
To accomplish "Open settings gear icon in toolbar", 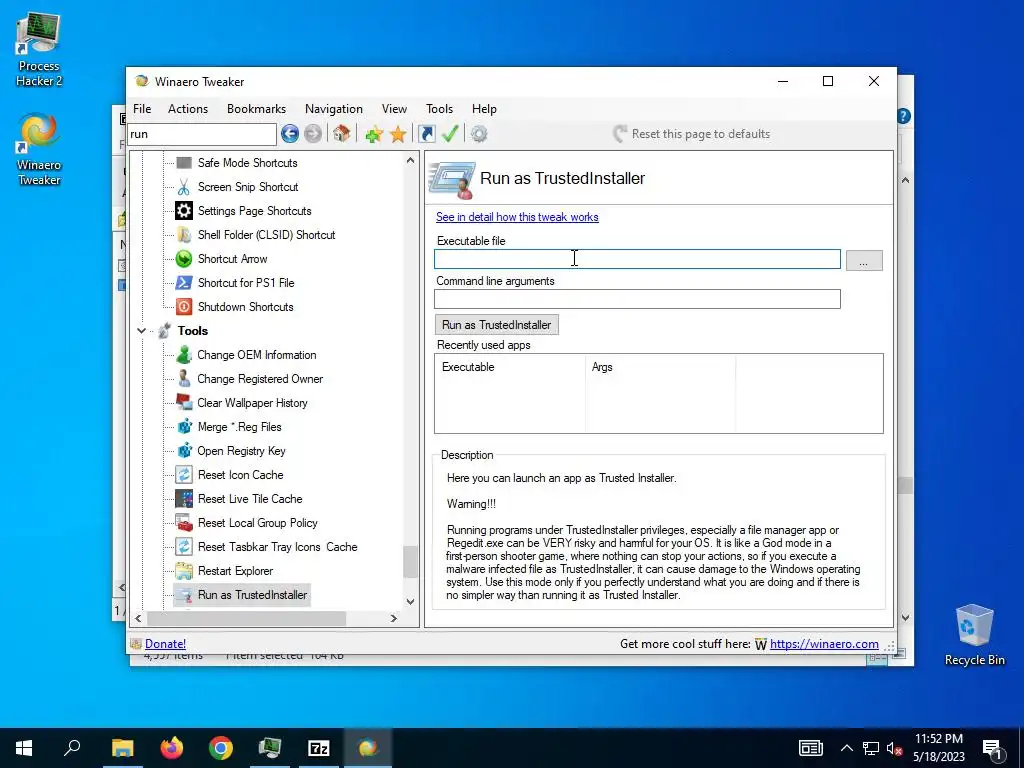I will click(479, 134).
